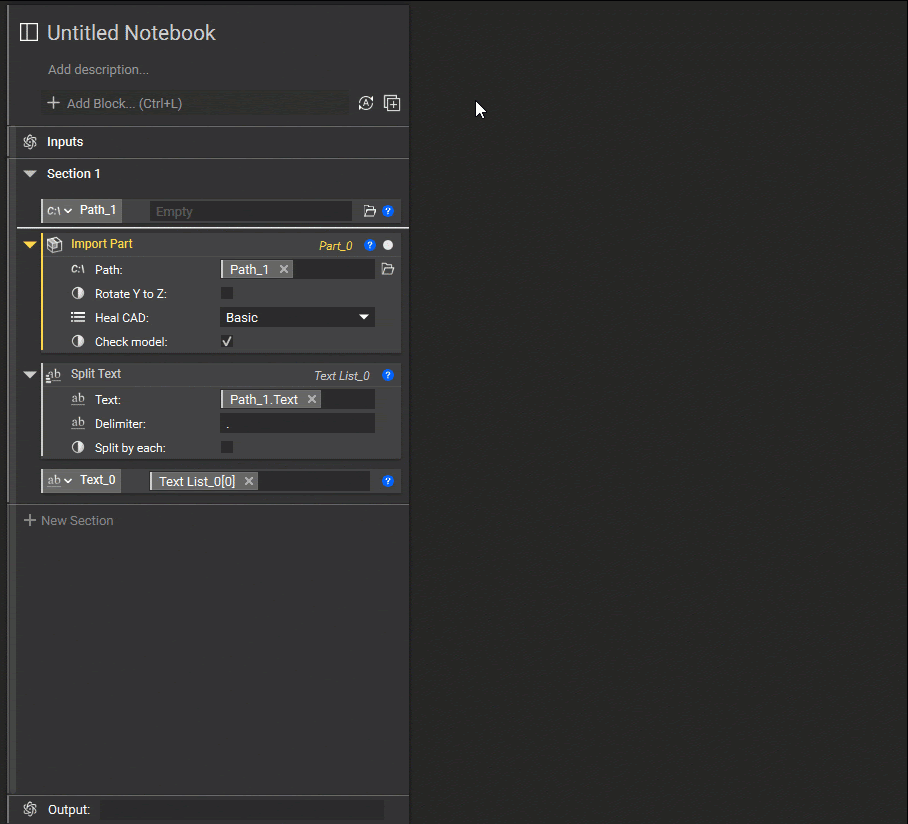This screenshot has width=908, height=824.
Task: Select the Inputs header
Action: (65, 142)
